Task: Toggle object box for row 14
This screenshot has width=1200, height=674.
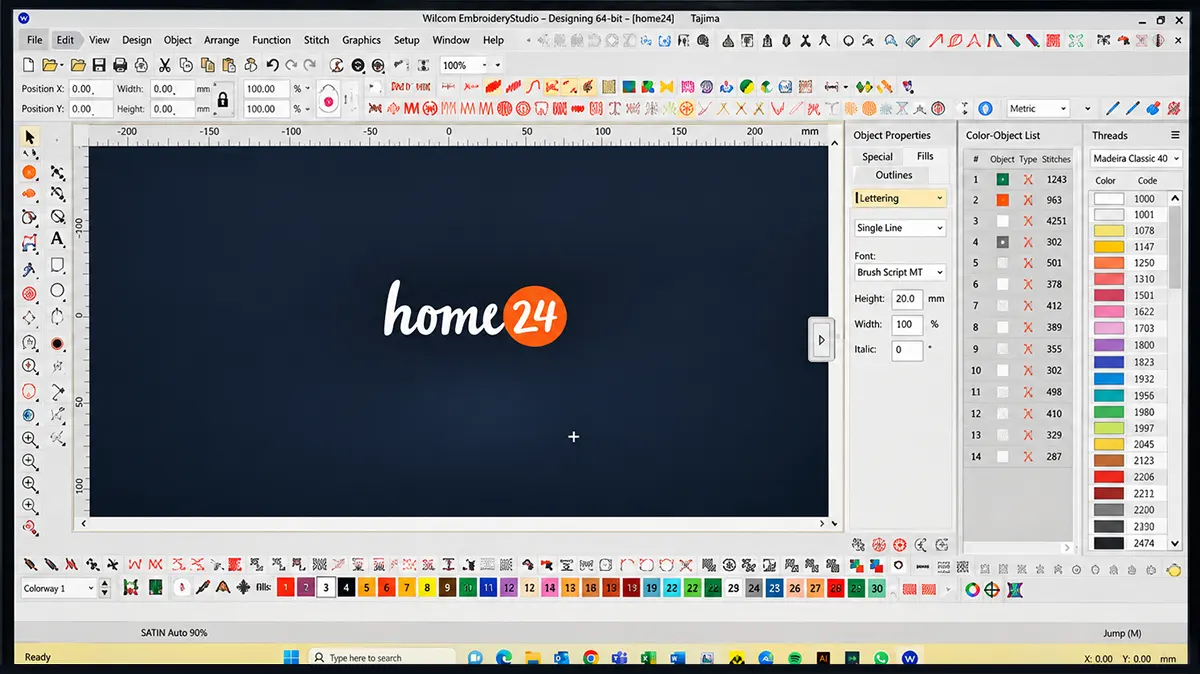Action: coord(1002,456)
